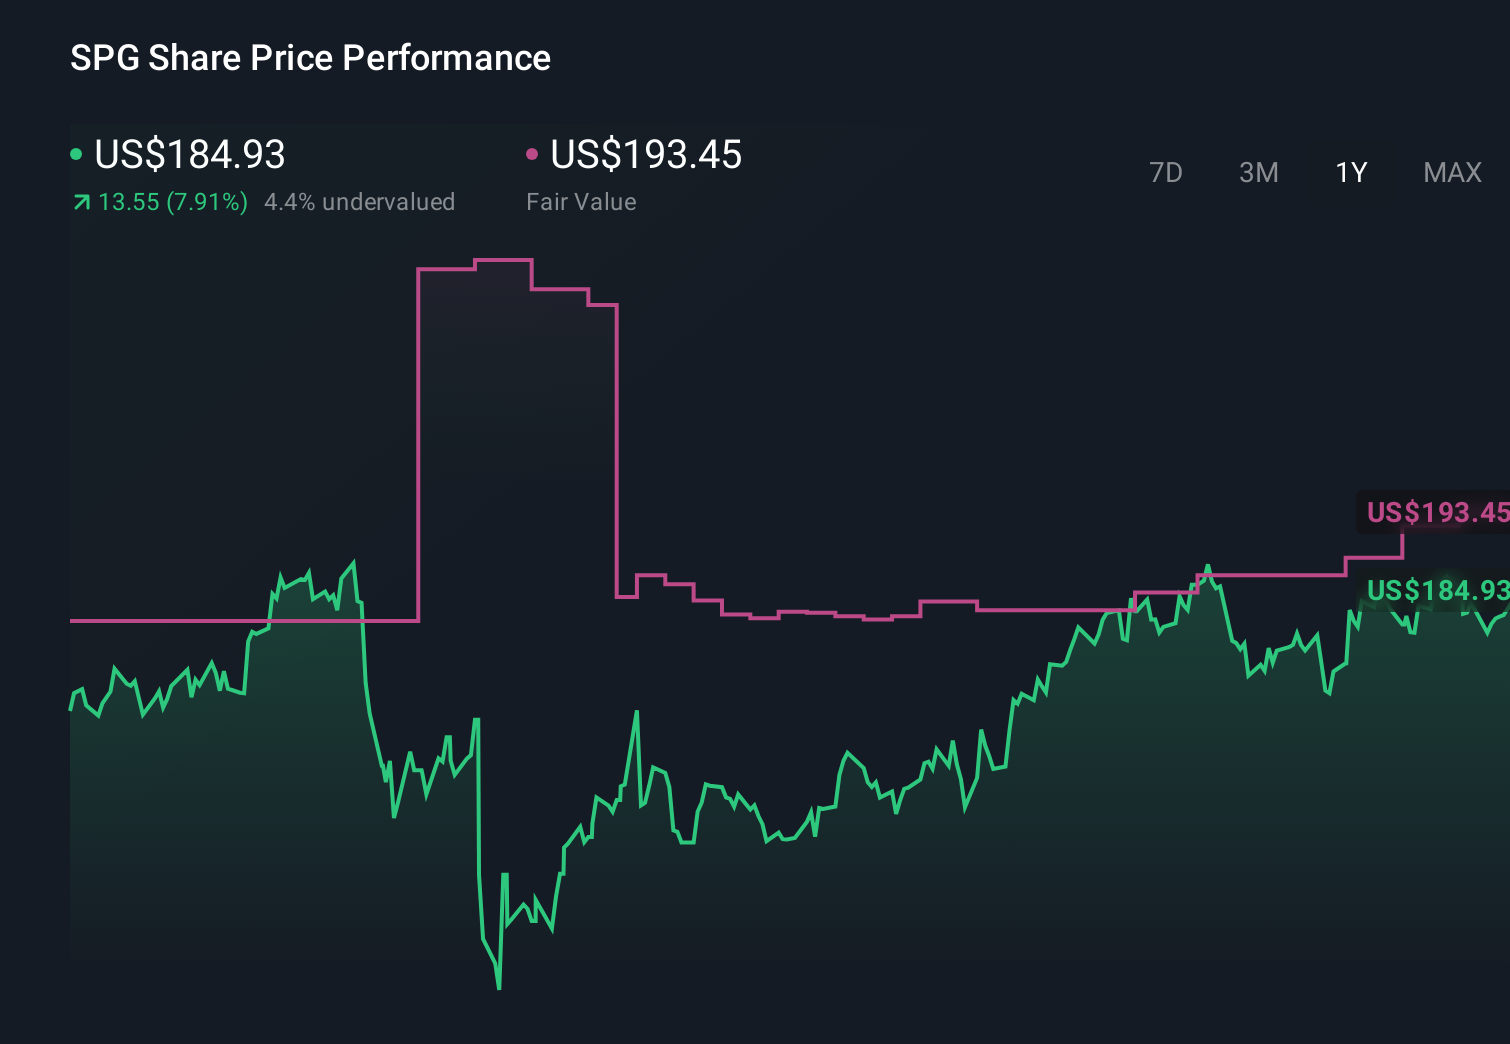Open the 1Y chart period
This screenshot has height=1044, width=1510.
1350,172
